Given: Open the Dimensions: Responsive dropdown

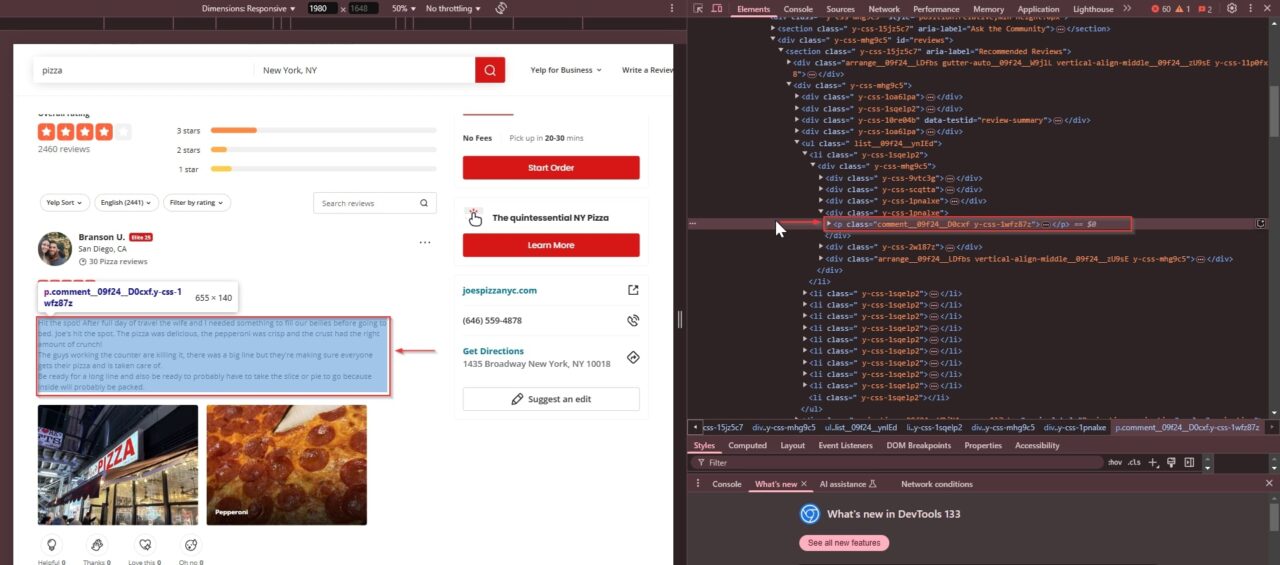Looking at the screenshot, I should coord(248,8).
